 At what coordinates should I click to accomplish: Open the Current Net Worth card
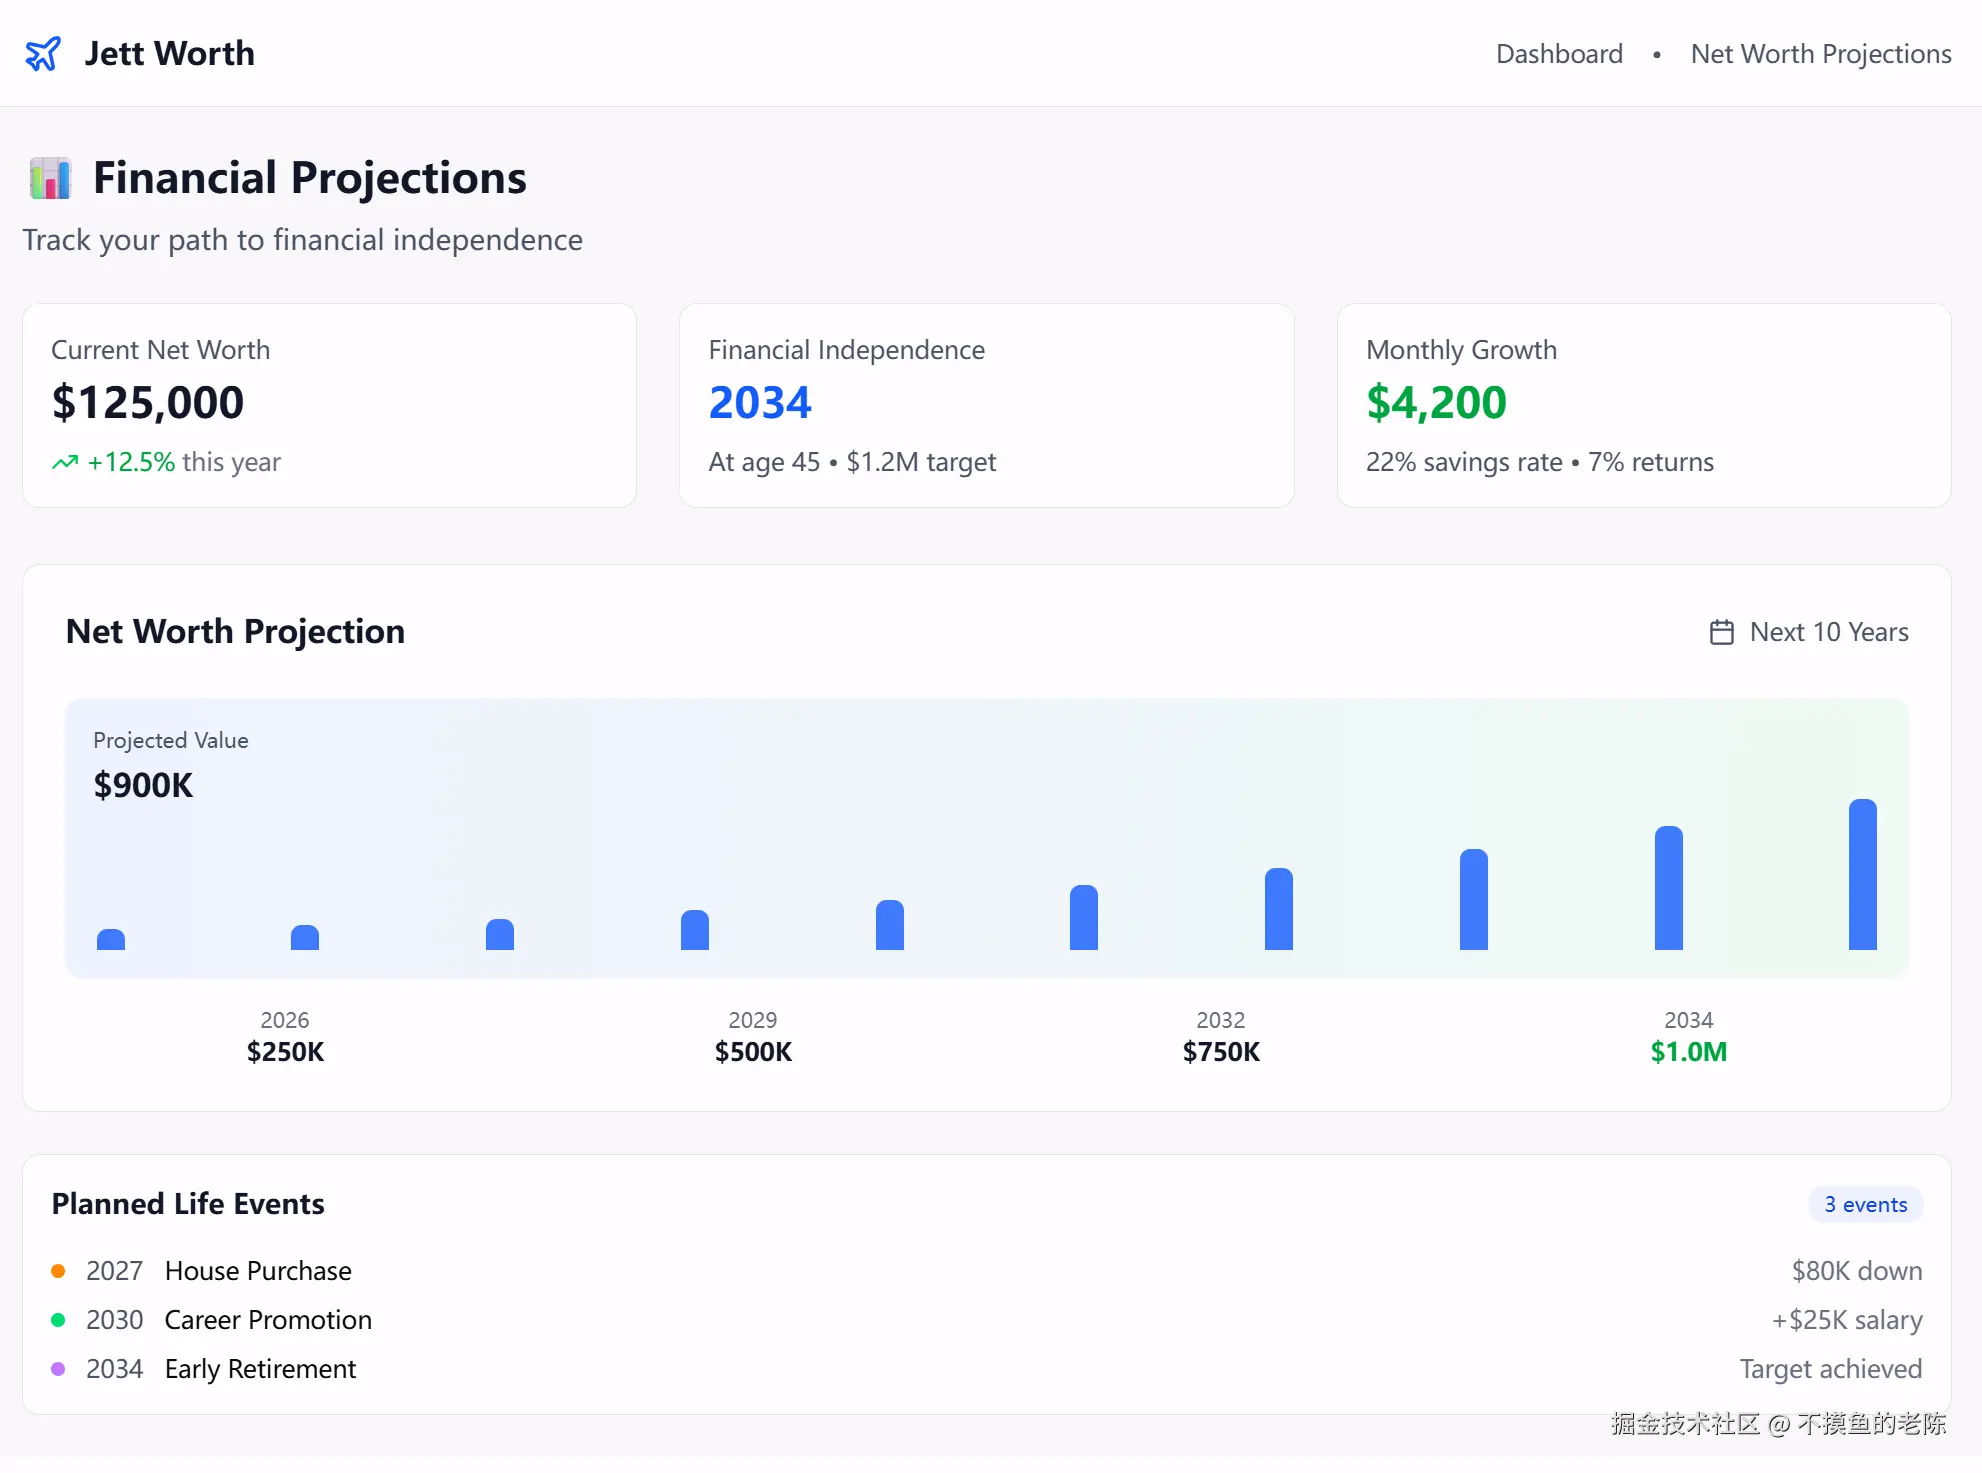329,405
